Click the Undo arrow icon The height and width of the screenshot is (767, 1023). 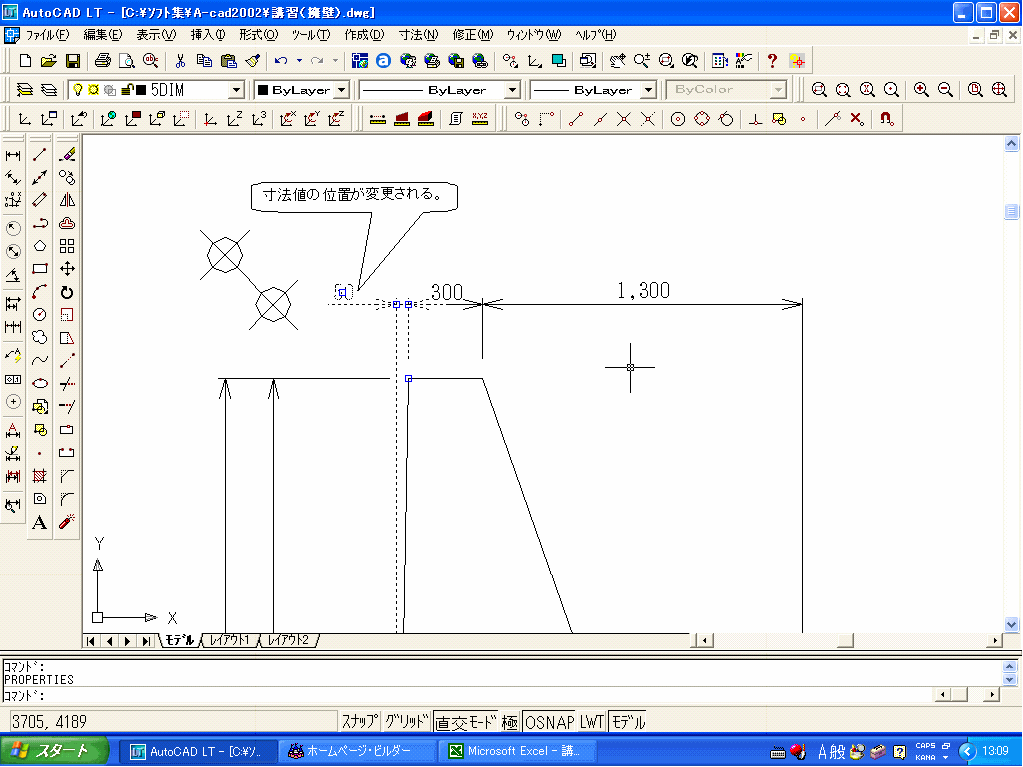[281, 61]
